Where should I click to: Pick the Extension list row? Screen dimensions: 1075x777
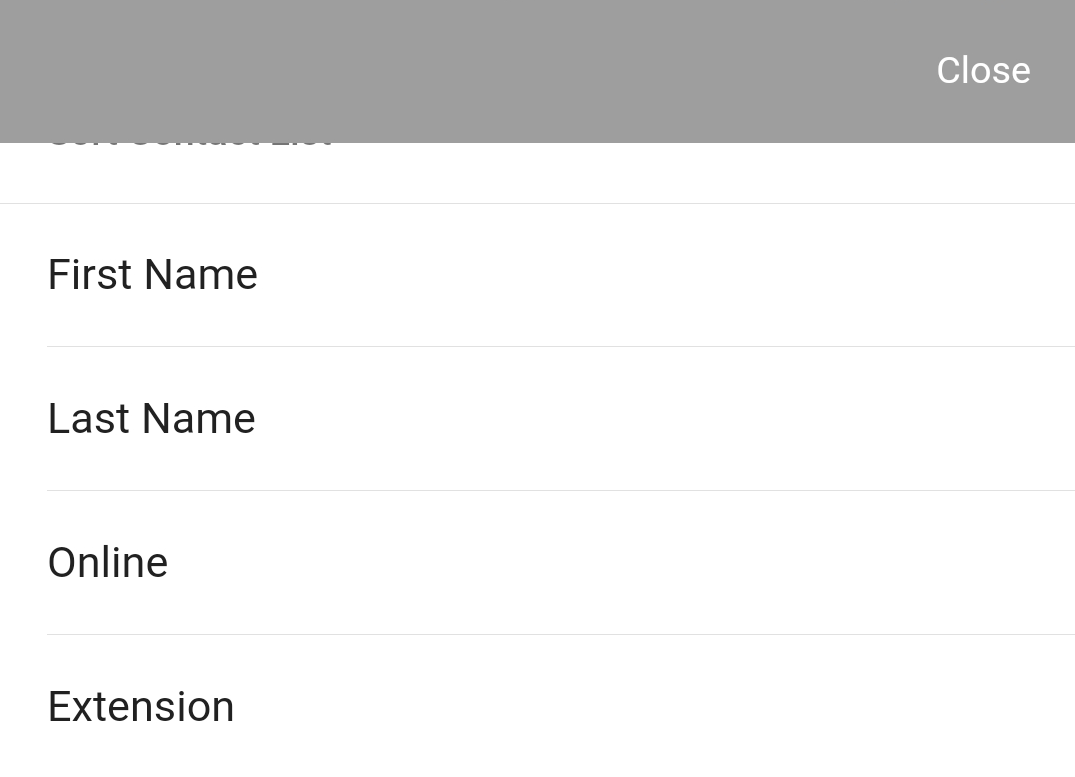pos(538,706)
